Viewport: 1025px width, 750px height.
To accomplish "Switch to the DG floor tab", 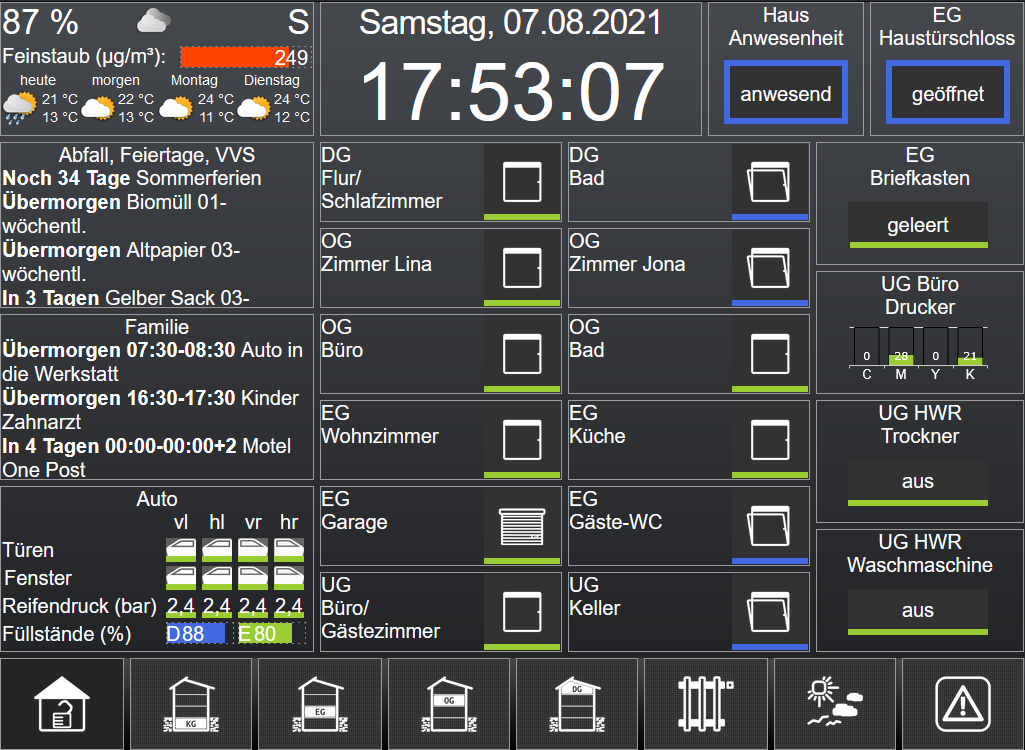I will (x=577, y=704).
